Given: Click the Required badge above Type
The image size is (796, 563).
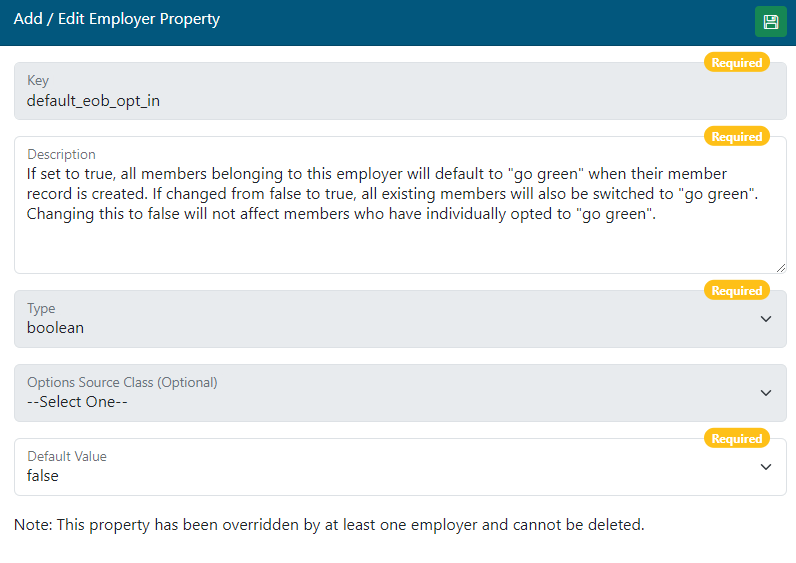Looking at the screenshot, I should point(737,291).
